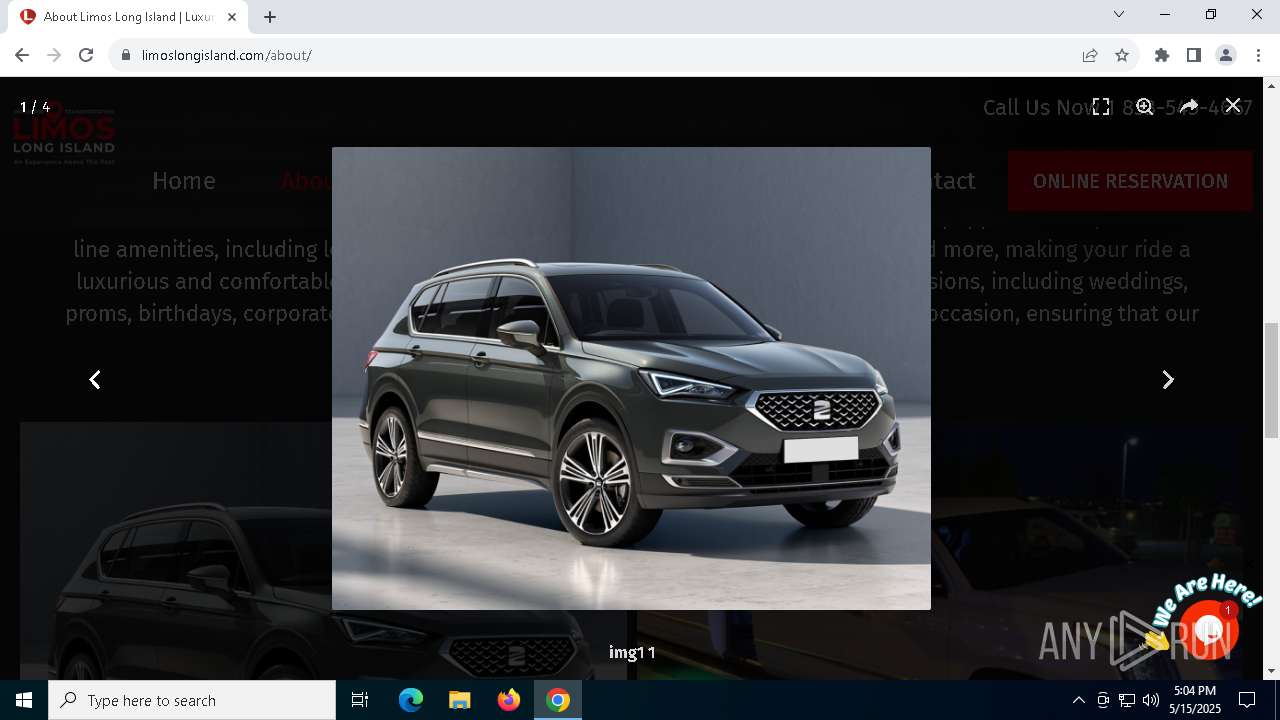
Task: Click the address bar URL
Action: (227, 55)
